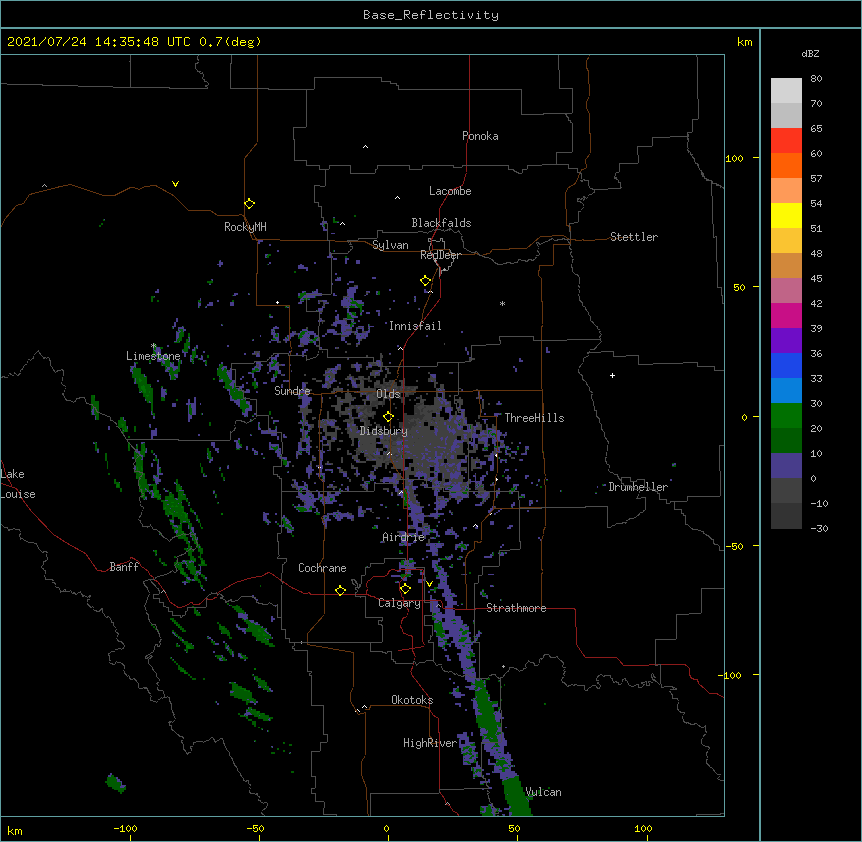Screen dimensions: 862x842
Task: Click the yellow diamond marker above Calgary label
Action: coord(405,589)
